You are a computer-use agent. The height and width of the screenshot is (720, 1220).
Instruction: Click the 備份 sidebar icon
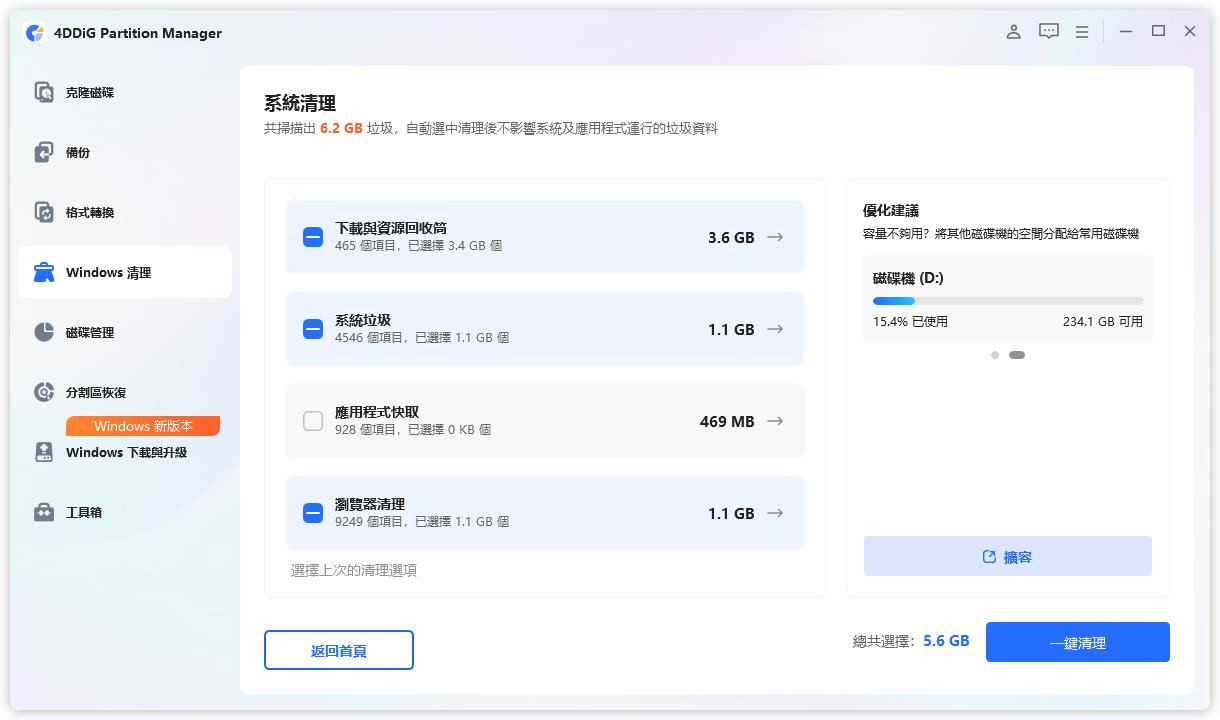tap(44, 152)
